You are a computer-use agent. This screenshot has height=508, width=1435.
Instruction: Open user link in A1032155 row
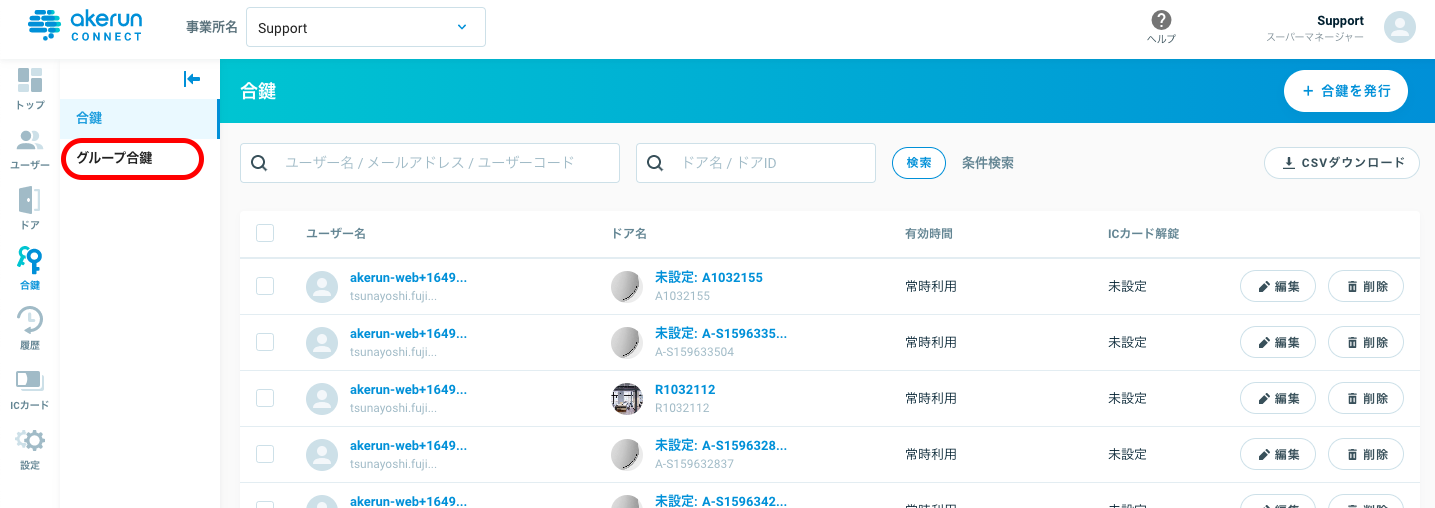408,278
